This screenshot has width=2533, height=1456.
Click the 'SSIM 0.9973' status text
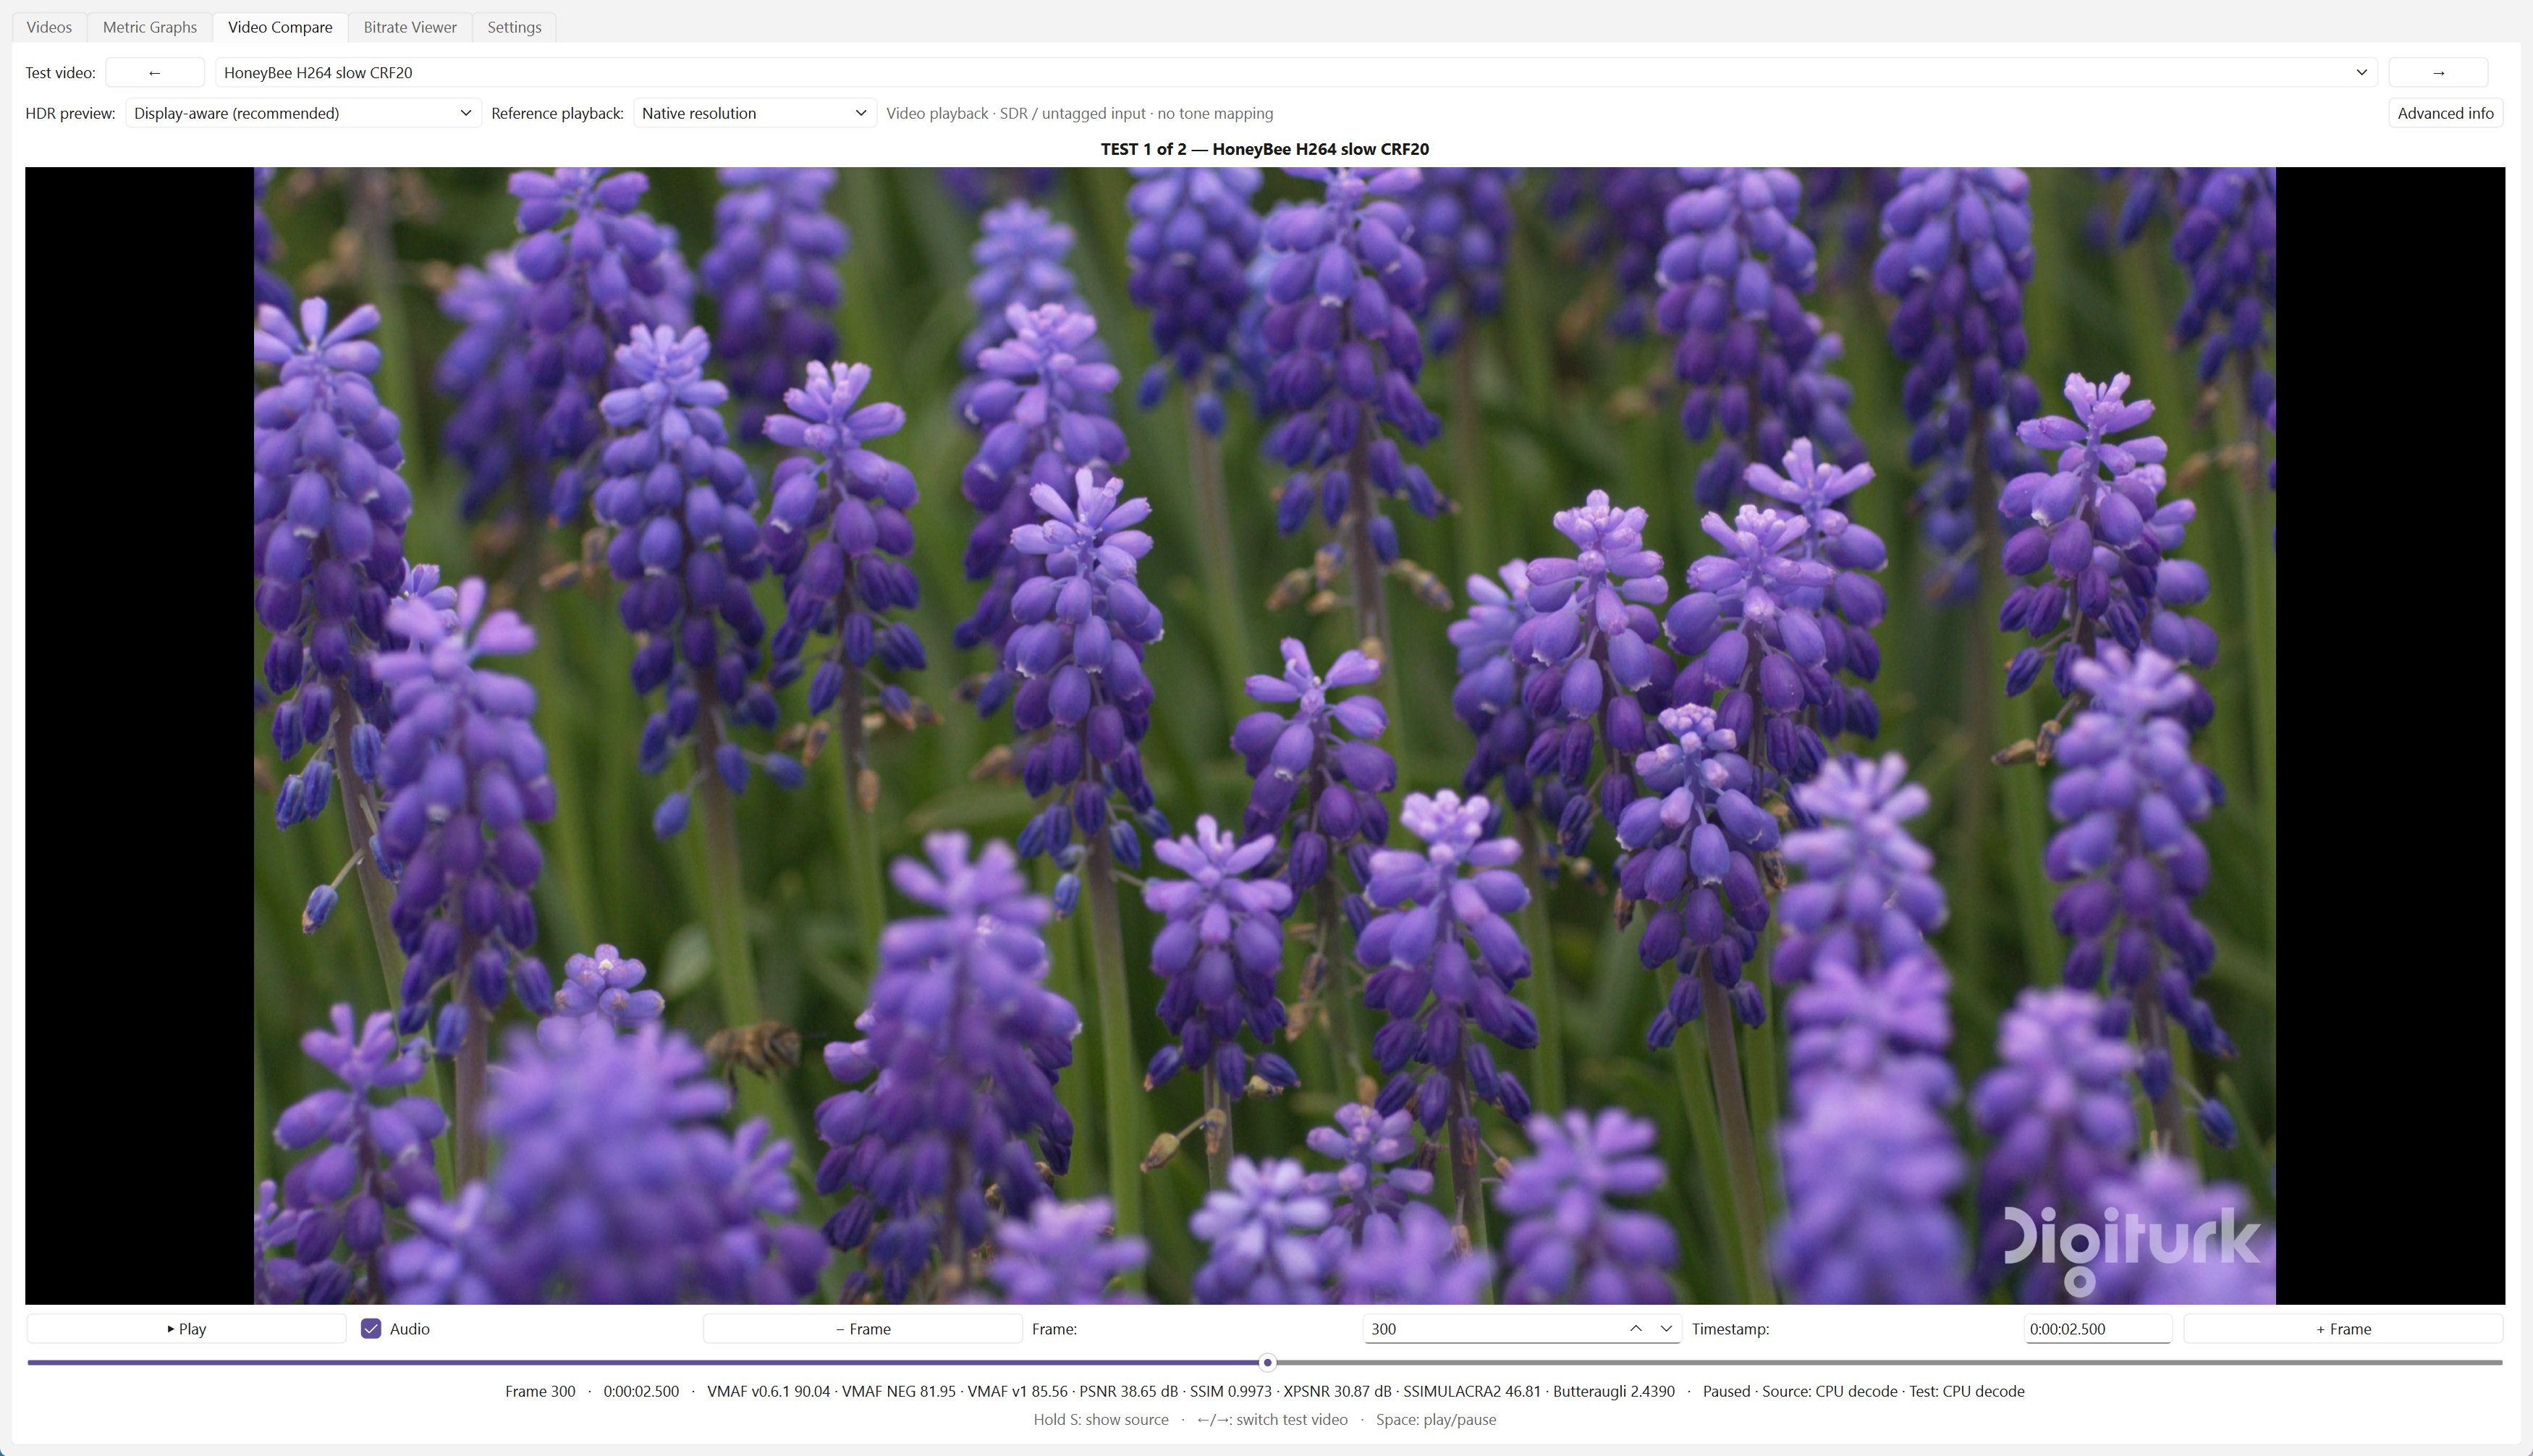[1231, 1391]
